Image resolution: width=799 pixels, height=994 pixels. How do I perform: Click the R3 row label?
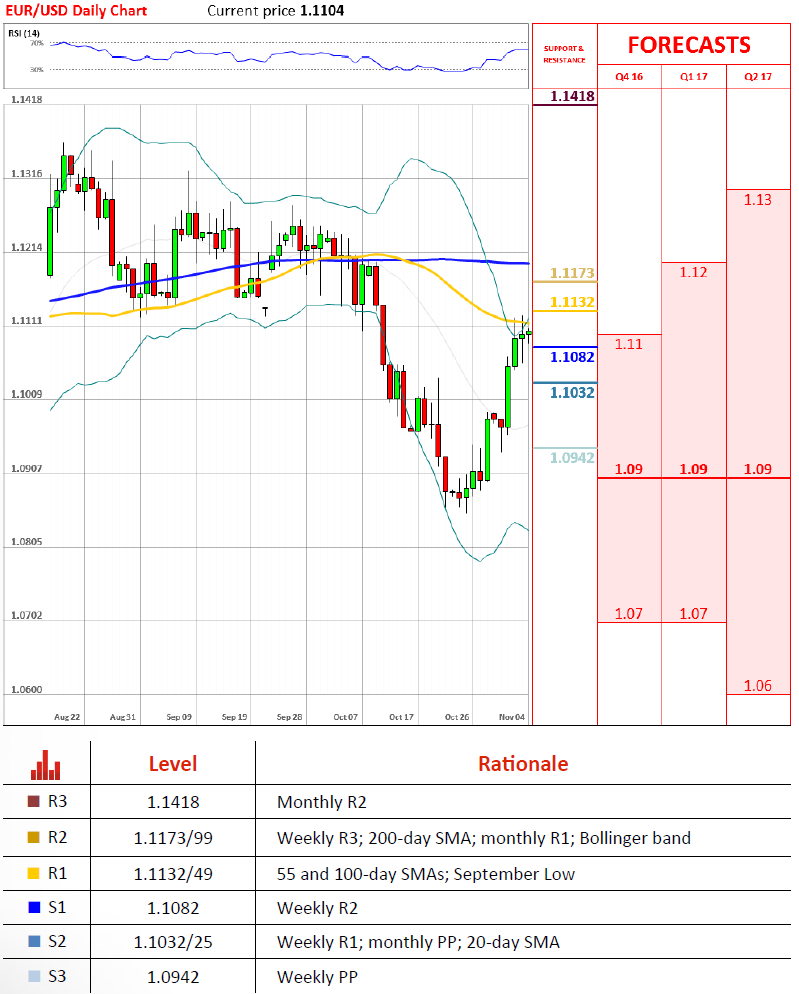pyautogui.click(x=57, y=801)
